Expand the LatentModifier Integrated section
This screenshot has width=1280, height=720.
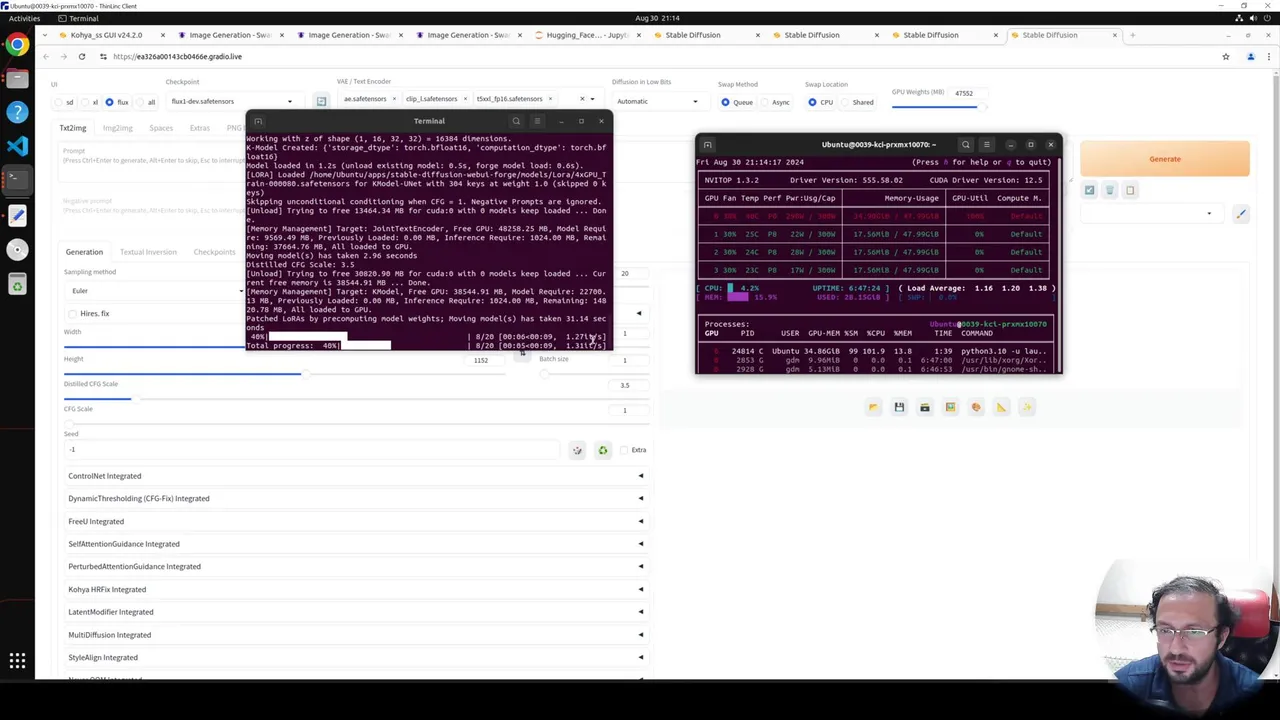coord(355,612)
